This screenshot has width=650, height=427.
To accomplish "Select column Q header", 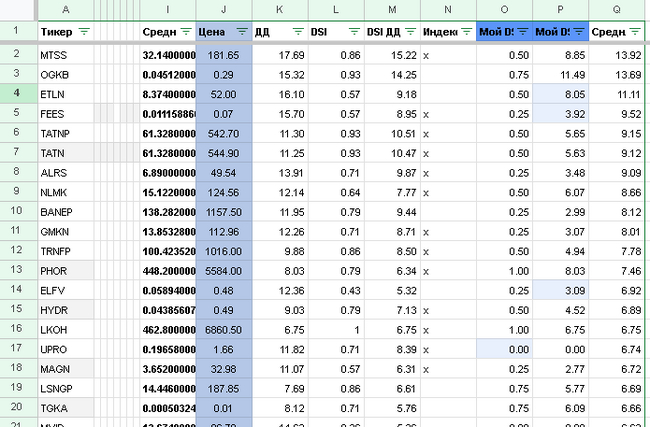I will pos(617,10).
